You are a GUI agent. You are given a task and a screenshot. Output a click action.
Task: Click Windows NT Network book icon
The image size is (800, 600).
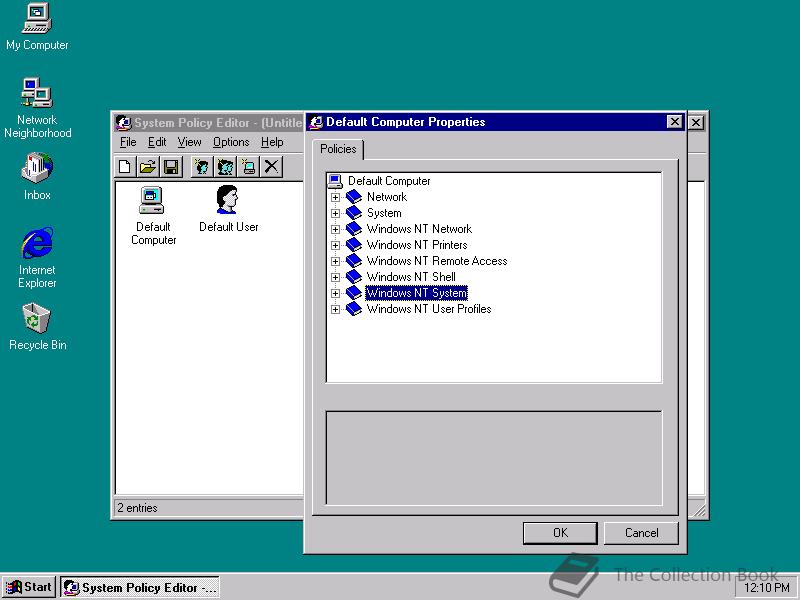point(354,229)
